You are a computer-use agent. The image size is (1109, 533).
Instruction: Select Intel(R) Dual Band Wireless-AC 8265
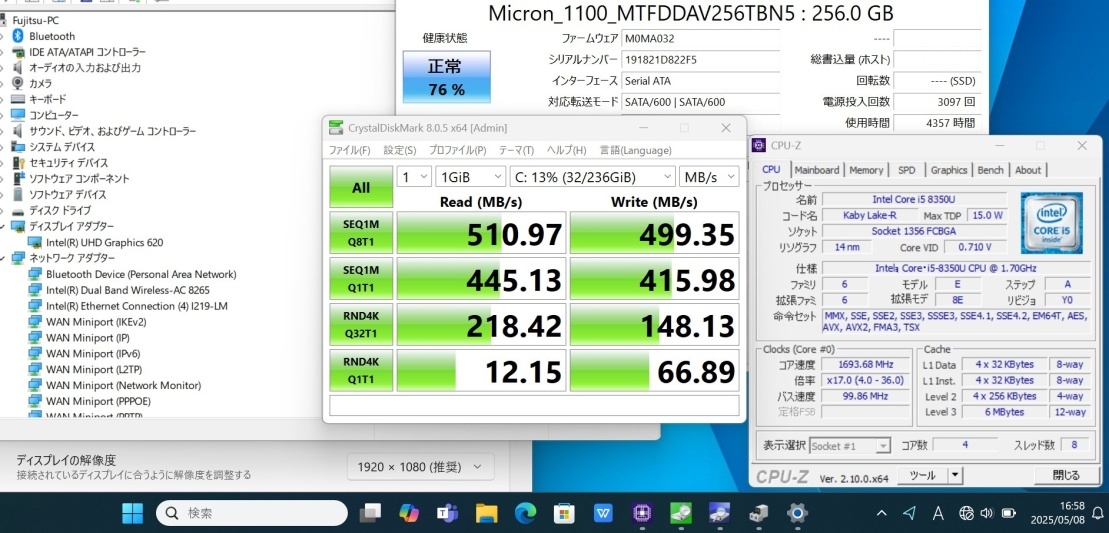(127, 290)
